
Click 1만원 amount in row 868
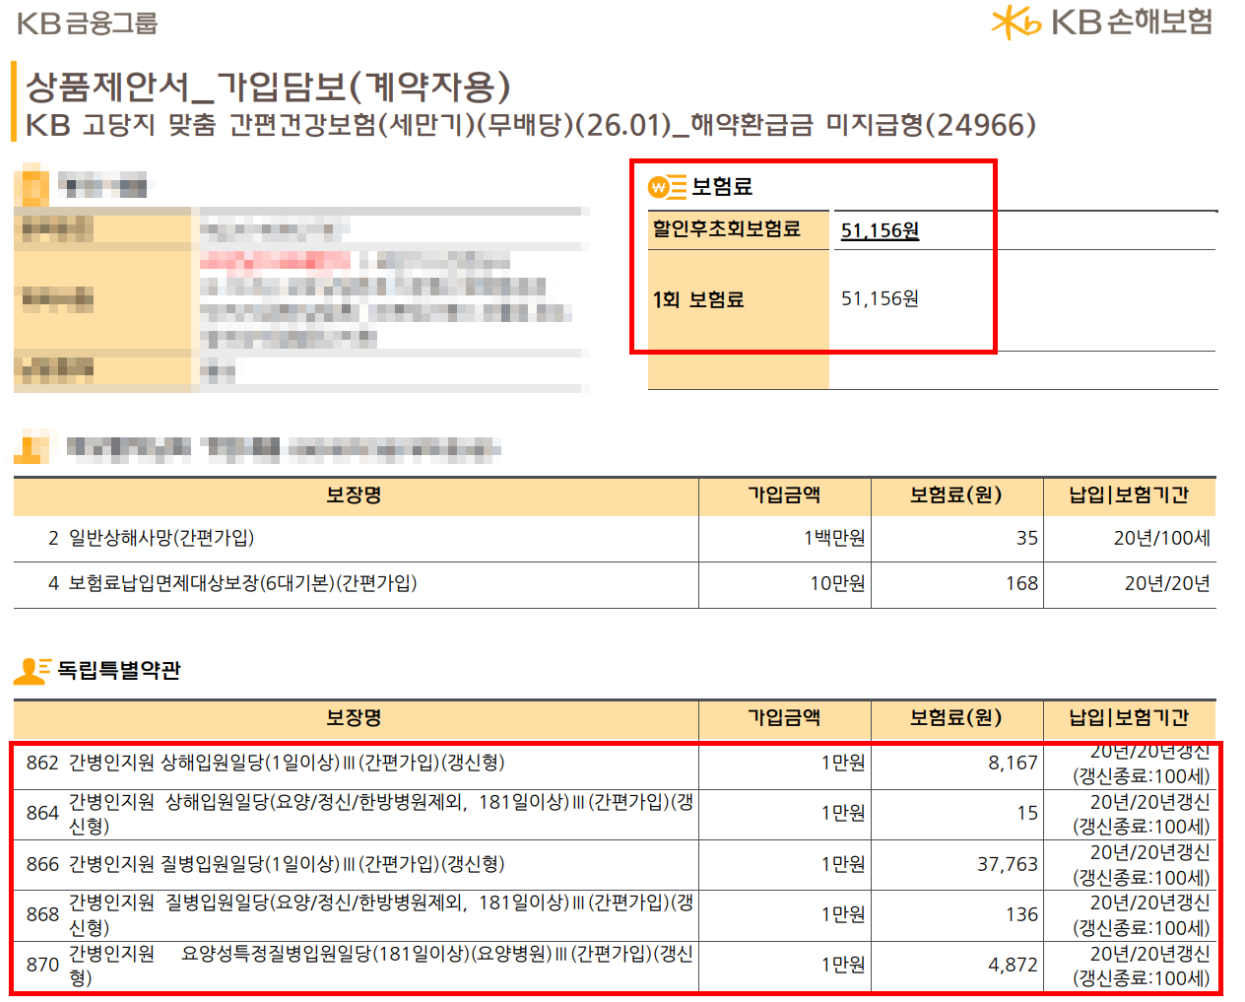click(x=842, y=915)
